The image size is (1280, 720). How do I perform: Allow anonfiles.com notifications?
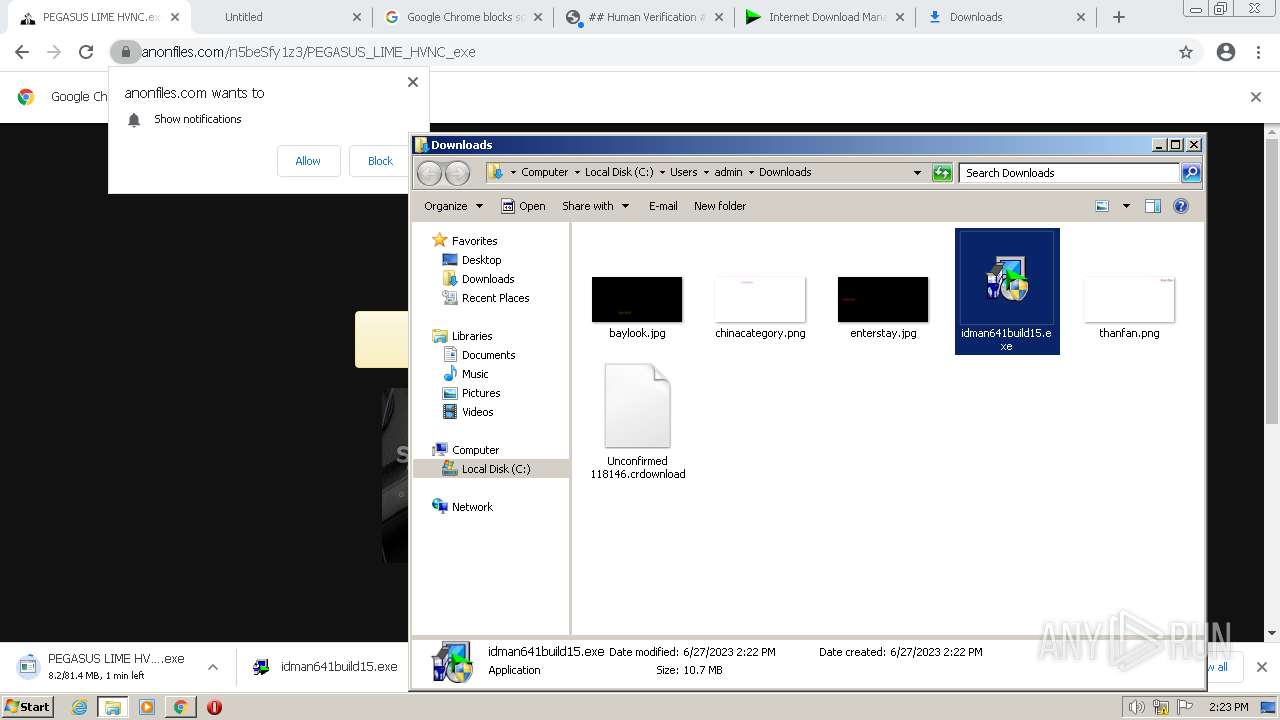(x=308, y=161)
